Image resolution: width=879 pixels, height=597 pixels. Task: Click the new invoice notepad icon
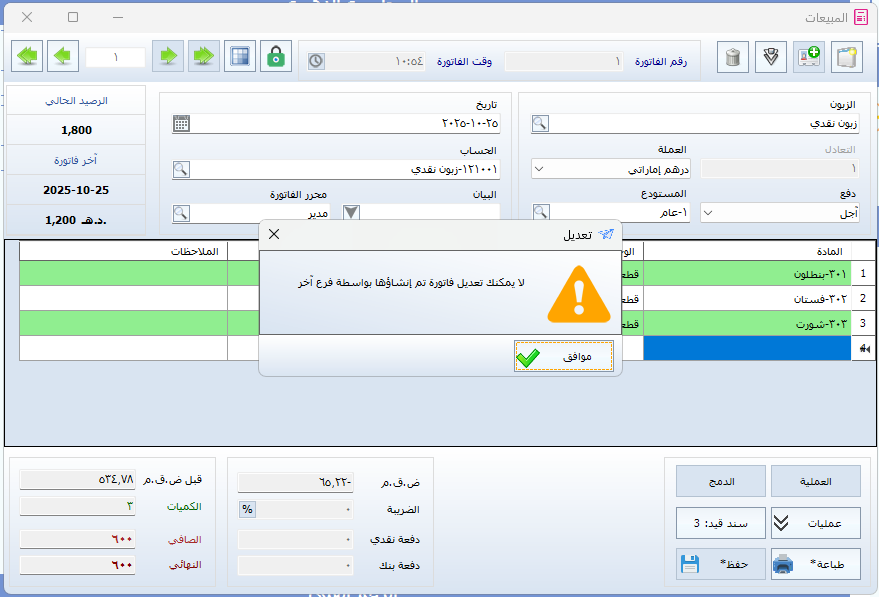coord(846,57)
